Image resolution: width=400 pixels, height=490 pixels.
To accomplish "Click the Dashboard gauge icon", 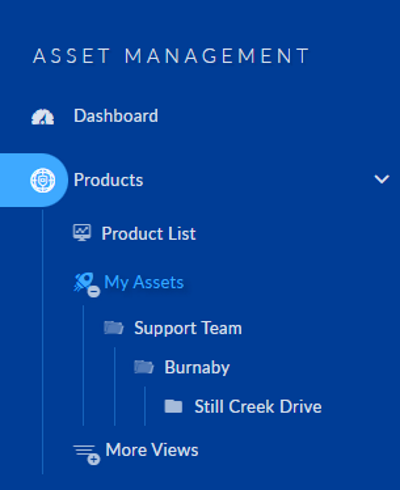I will (x=43, y=117).
